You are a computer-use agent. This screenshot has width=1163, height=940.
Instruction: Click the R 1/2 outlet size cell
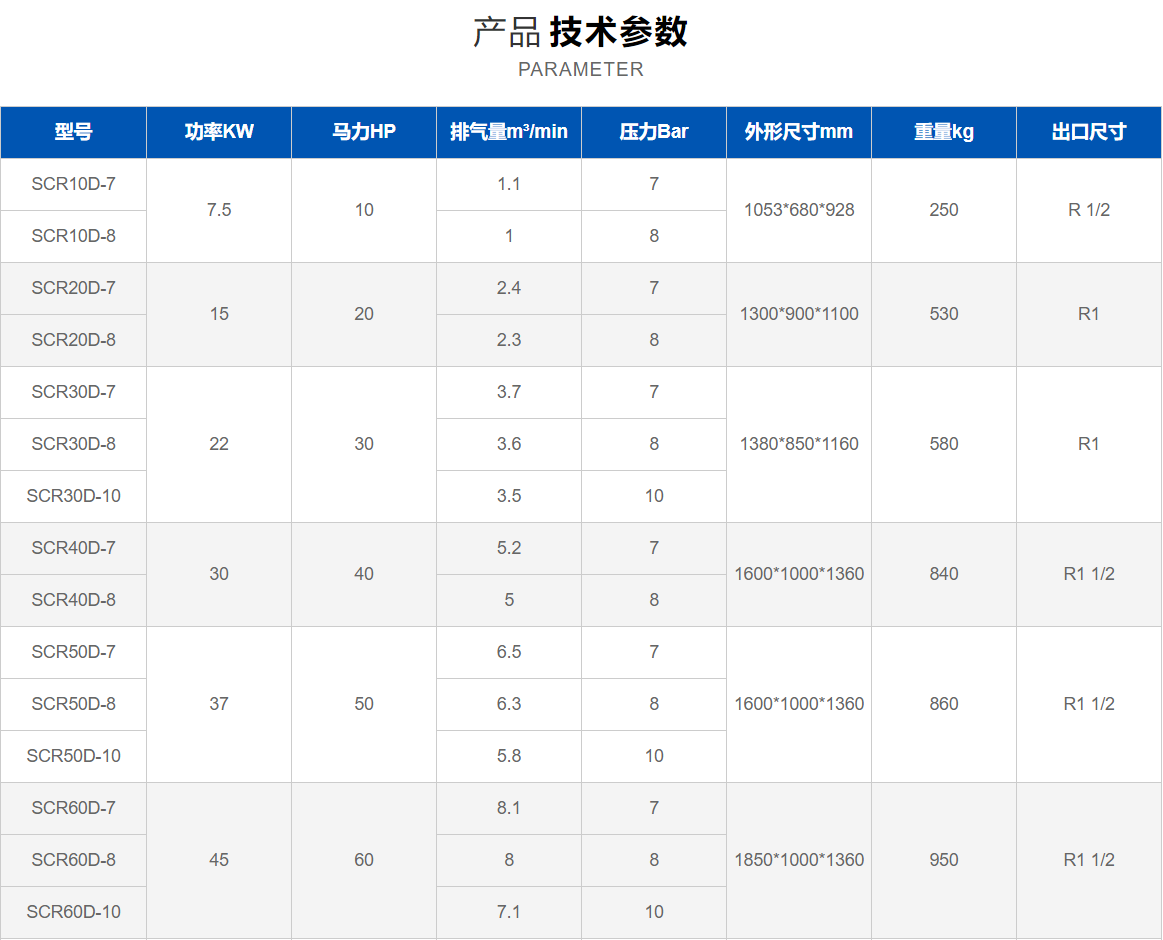click(1089, 210)
